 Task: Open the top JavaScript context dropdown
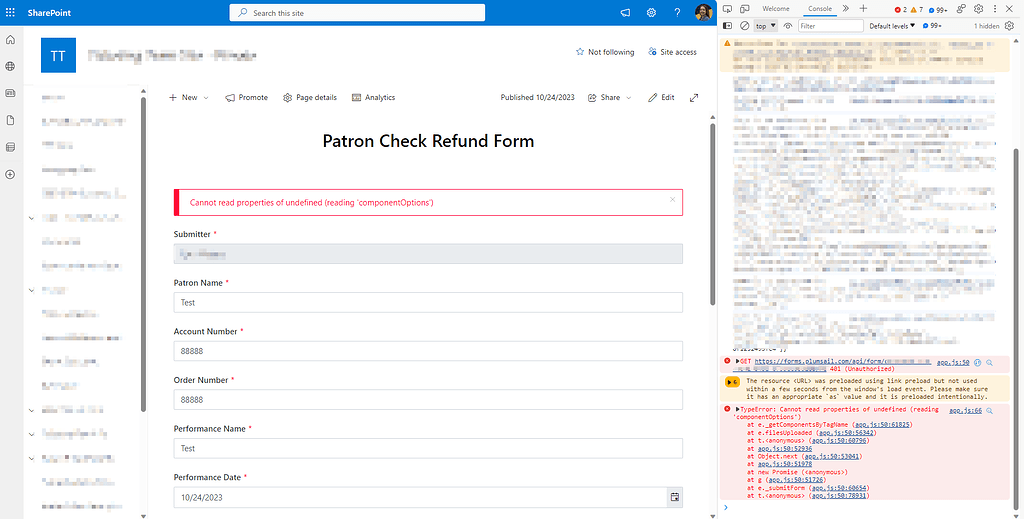point(766,26)
